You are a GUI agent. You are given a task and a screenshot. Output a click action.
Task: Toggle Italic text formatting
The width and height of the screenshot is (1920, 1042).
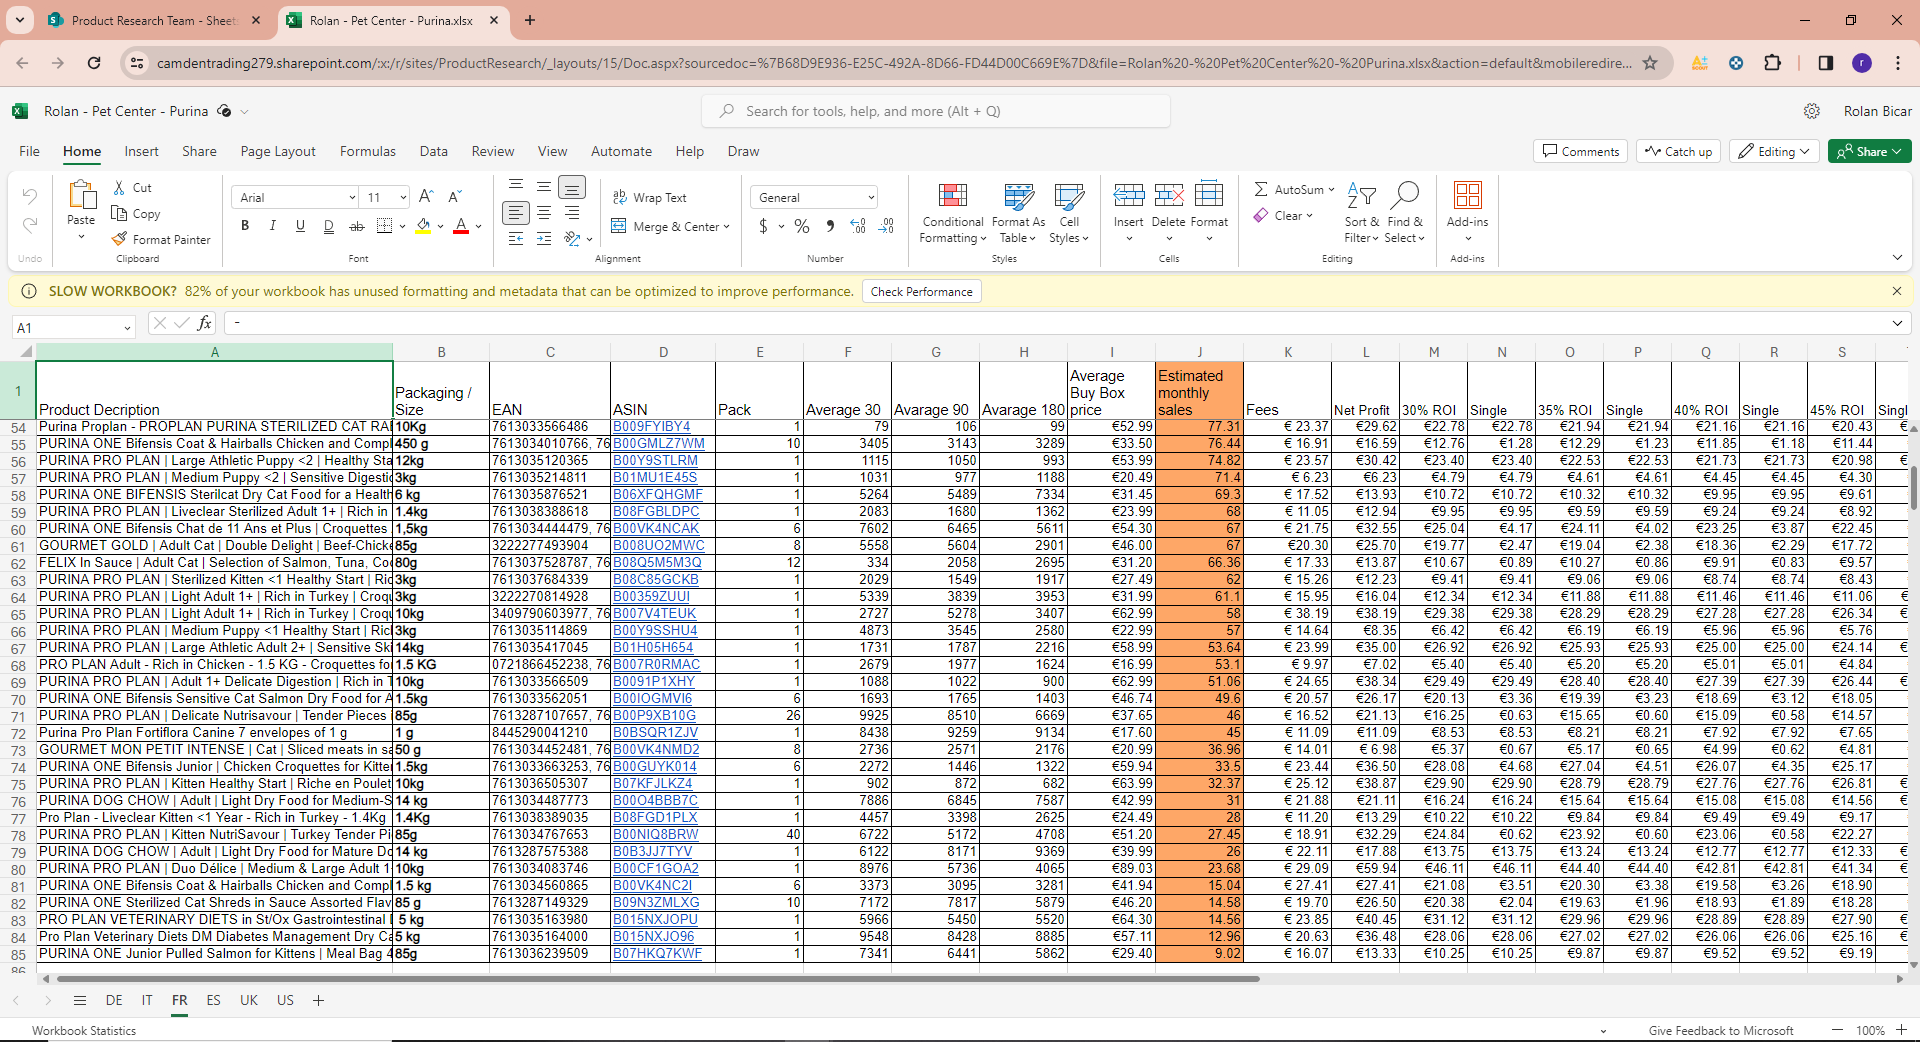click(272, 227)
